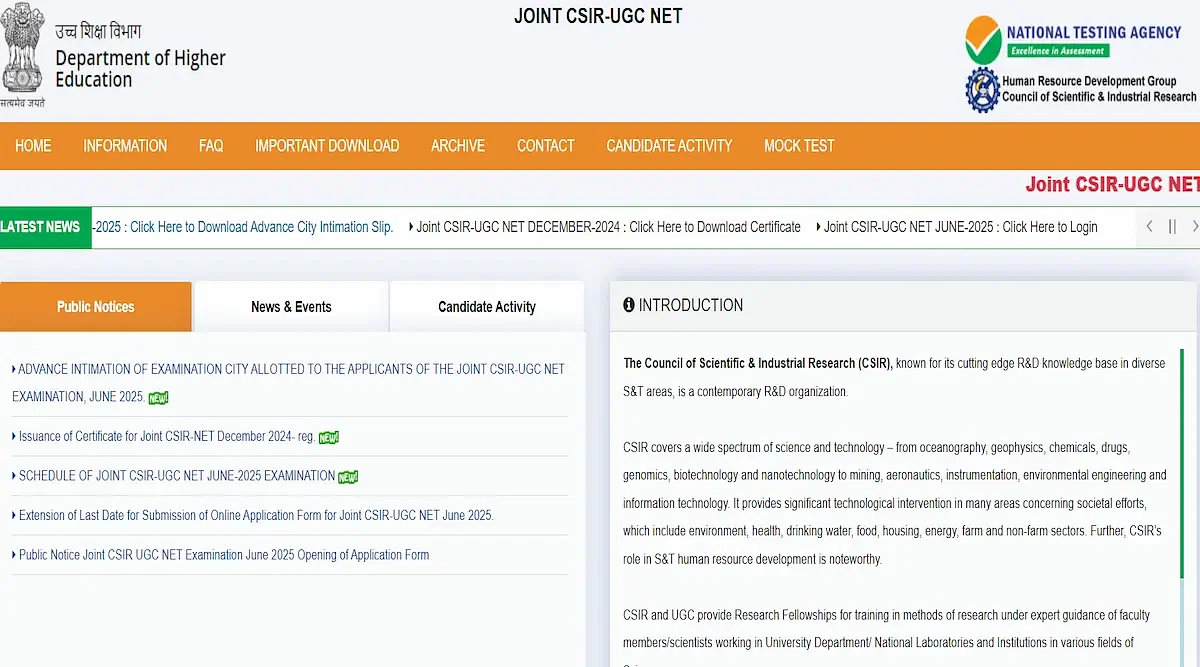The width and height of the screenshot is (1200, 667).
Task: Open the ARCHIVE menu item
Action: (x=458, y=146)
